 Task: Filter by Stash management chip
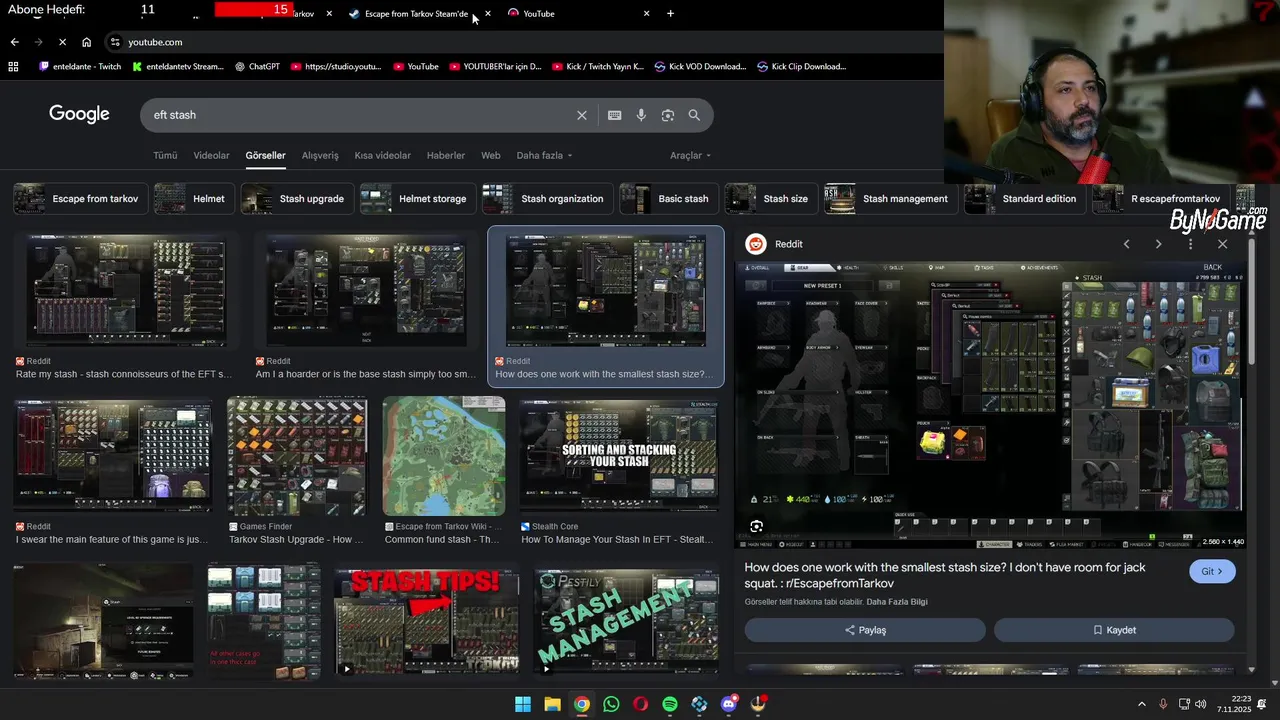[890, 199]
